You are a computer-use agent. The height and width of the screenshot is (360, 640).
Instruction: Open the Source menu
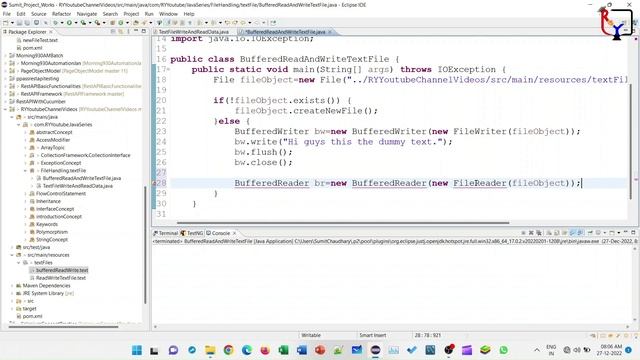tap(39, 14)
